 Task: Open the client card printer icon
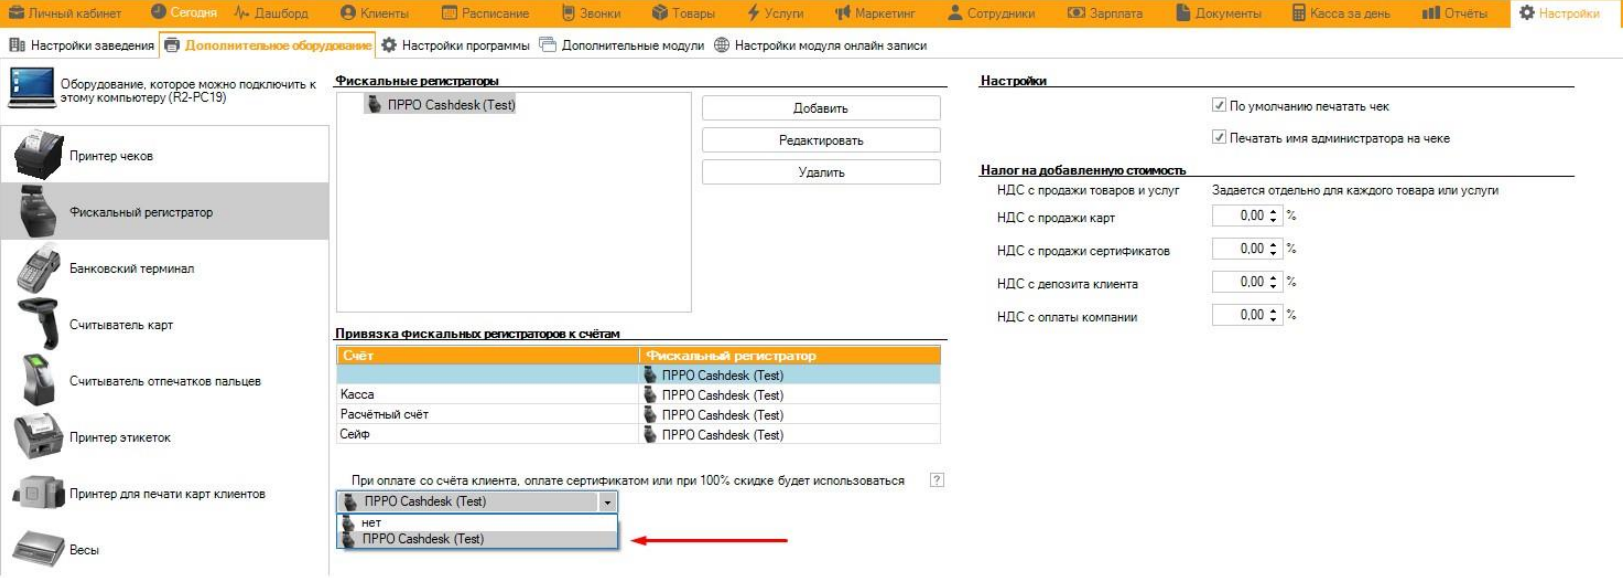click(x=39, y=493)
